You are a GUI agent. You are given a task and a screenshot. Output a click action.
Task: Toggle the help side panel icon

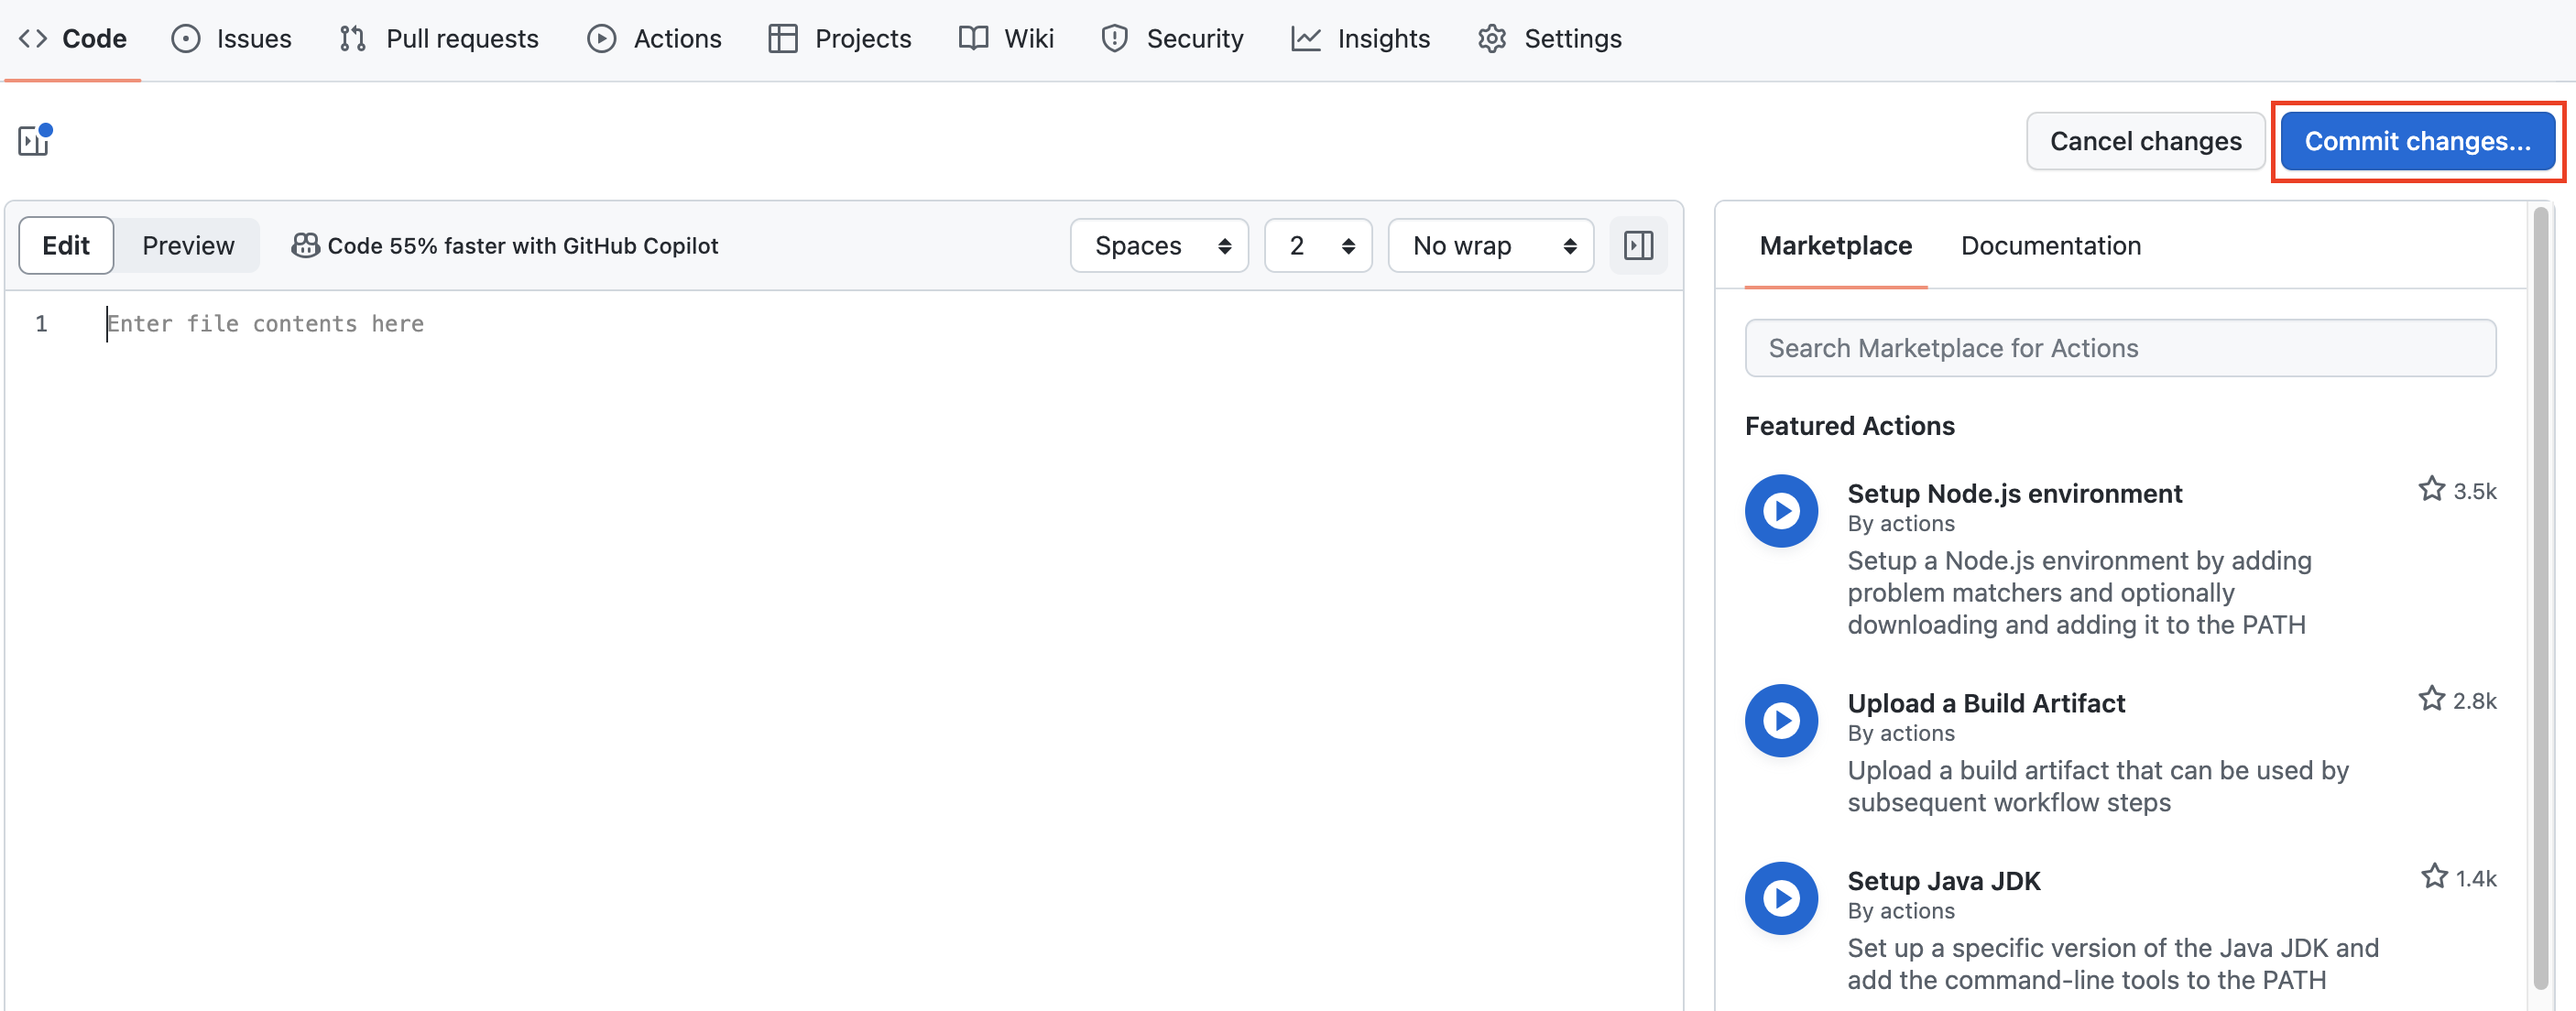[x=1638, y=245]
